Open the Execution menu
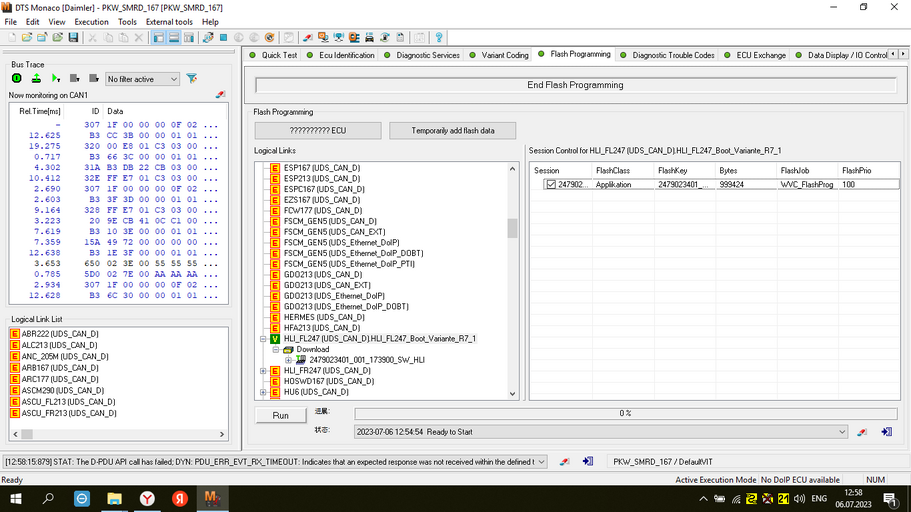The width and height of the screenshot is (911, 512). click(91, 22)
